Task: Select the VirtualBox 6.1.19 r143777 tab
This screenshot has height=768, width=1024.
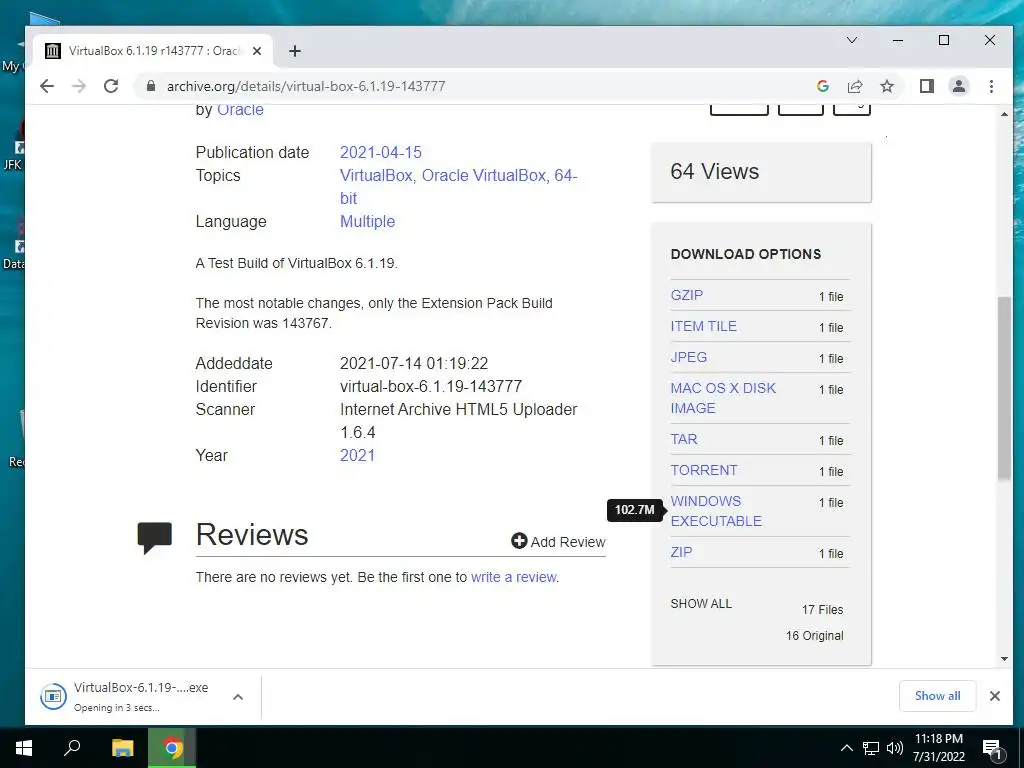Action: coord(153,51)
